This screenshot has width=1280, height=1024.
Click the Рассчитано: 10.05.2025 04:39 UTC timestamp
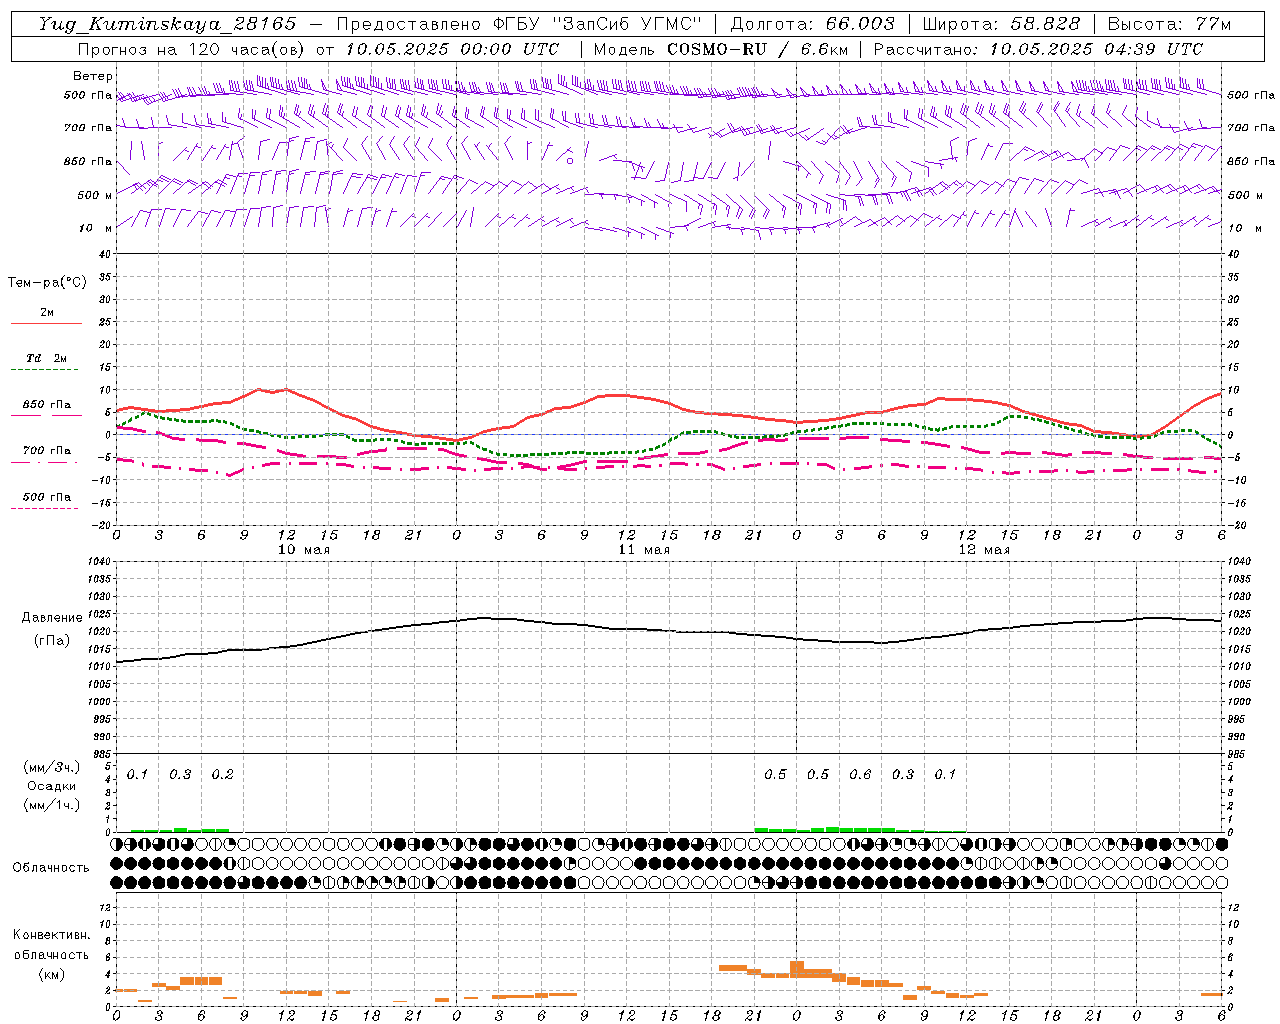point(1038,49)
